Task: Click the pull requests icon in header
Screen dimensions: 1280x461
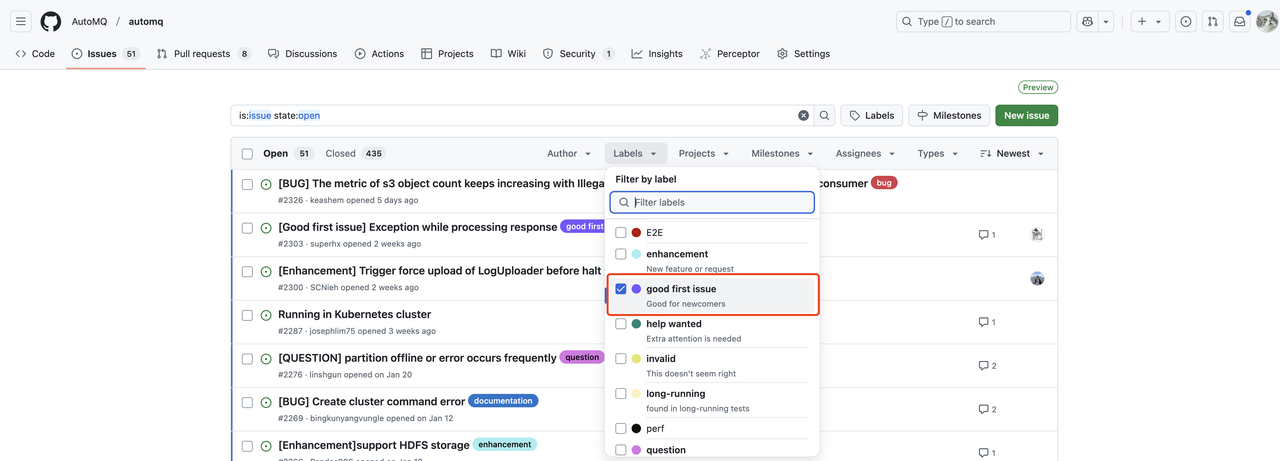Action: click(x=1212, y=21)
